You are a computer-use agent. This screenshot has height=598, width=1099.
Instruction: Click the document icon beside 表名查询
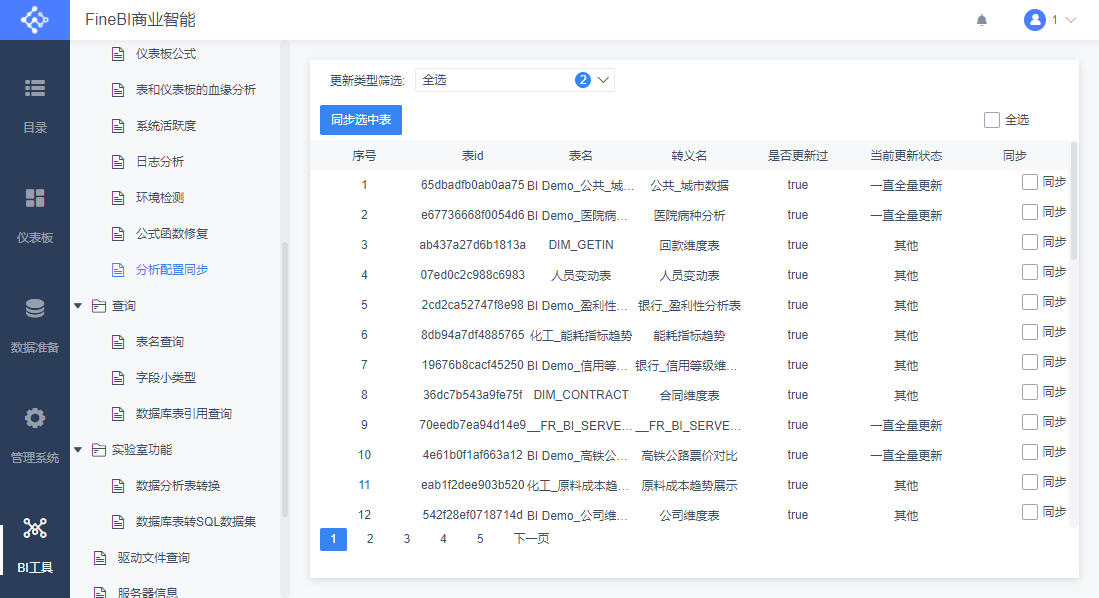pos(118,342)
